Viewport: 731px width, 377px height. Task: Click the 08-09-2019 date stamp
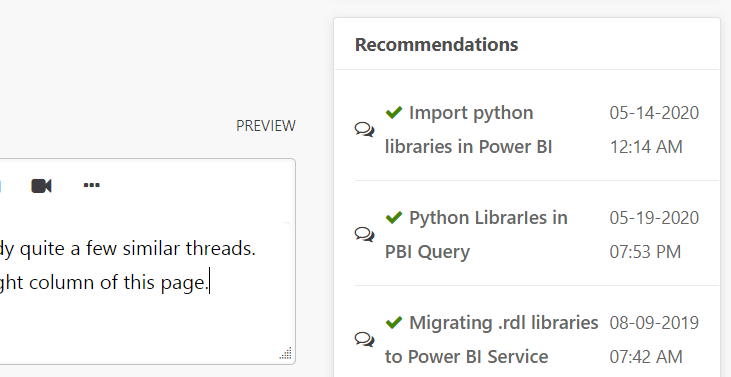pos(654,322)
